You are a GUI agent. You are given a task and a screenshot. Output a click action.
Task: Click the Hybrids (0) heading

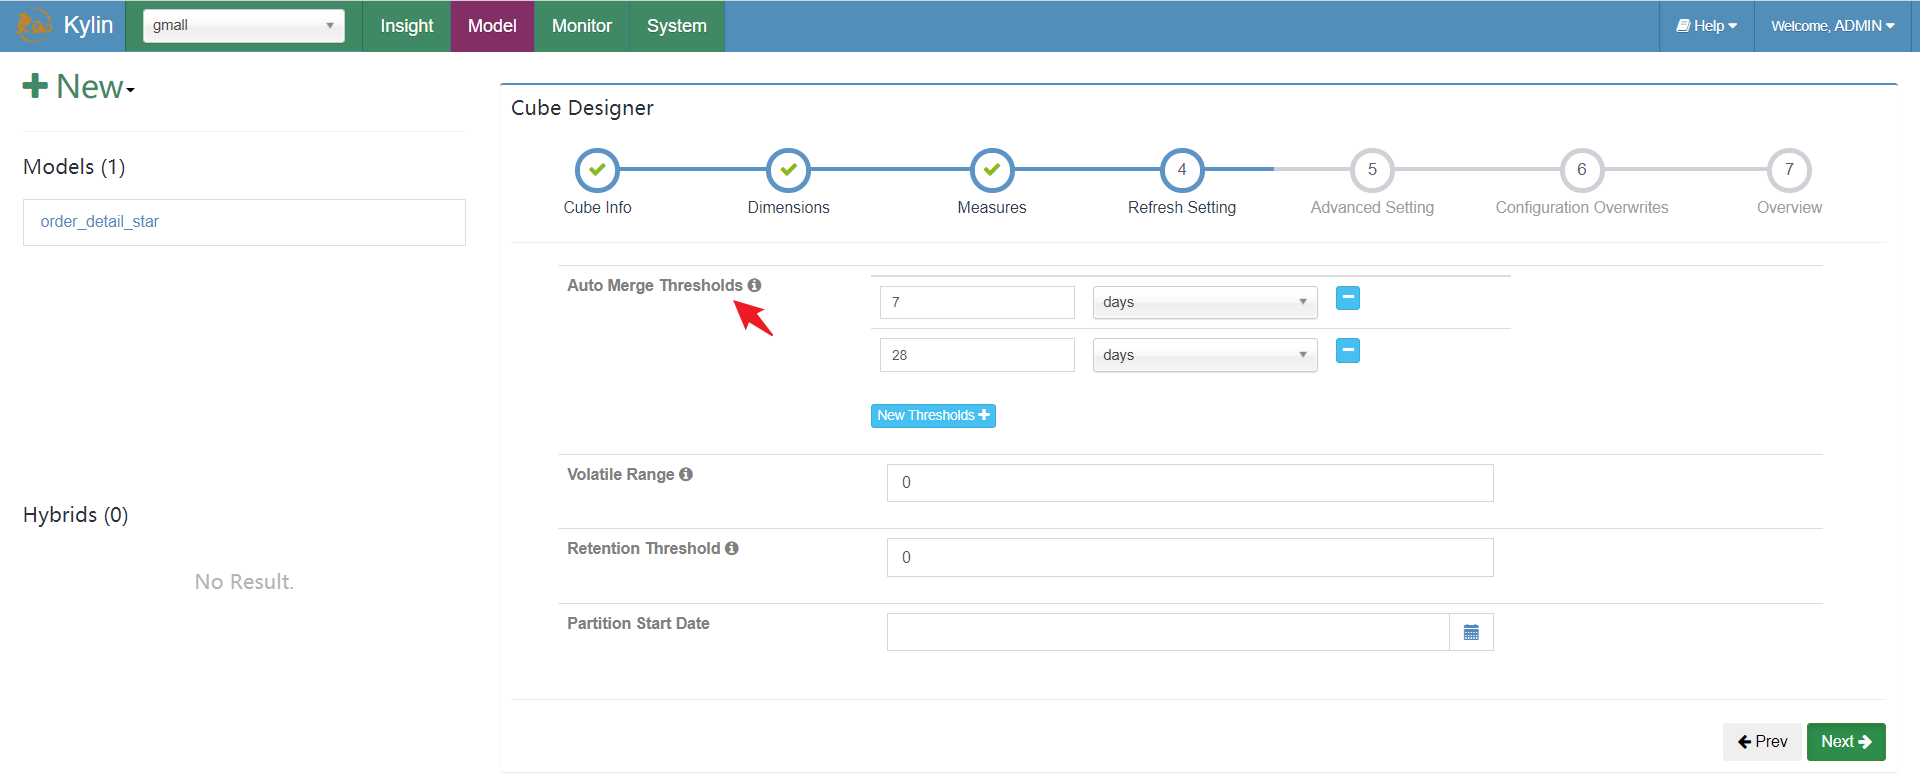[x=76, y=515]
